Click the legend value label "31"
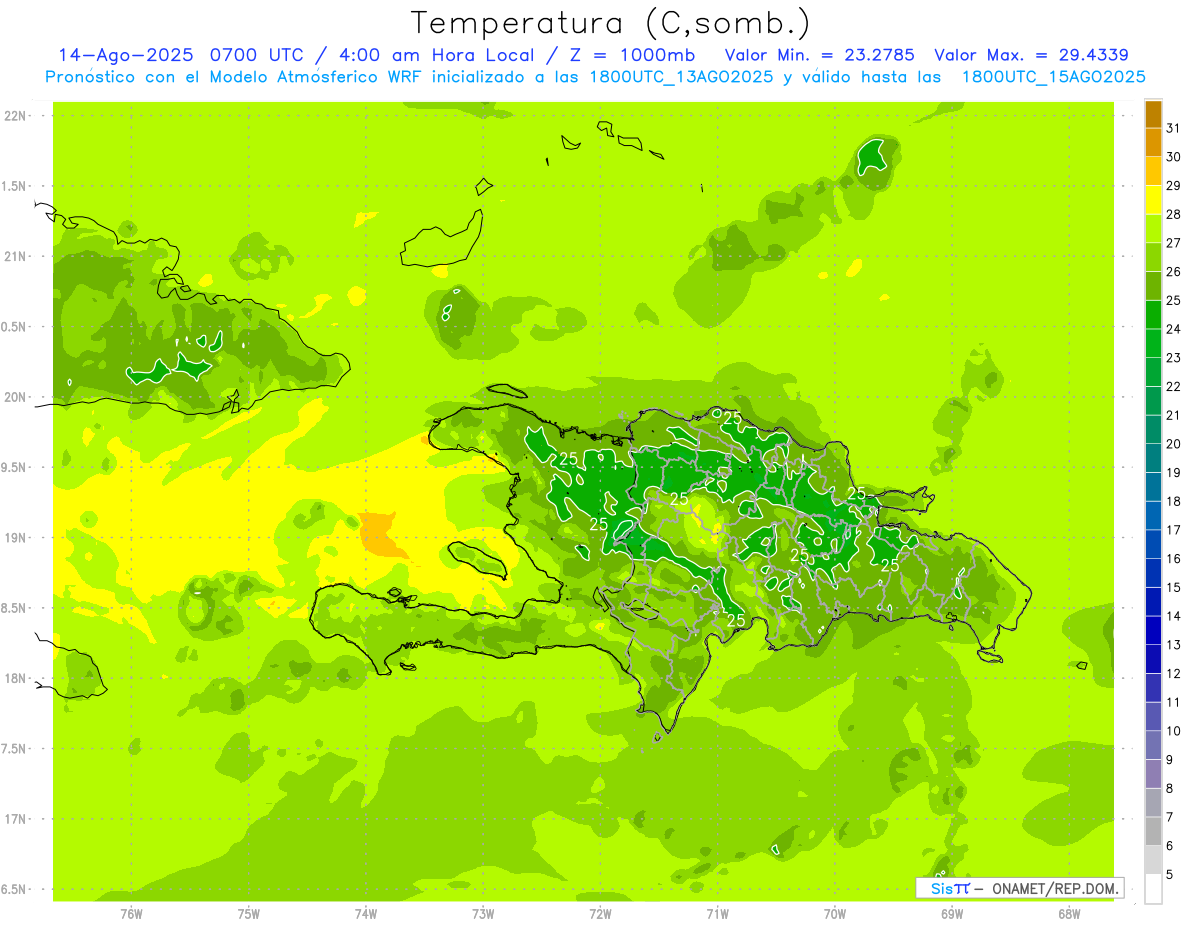This screenshot has height=927, width=1200. pyautogui.click(x=1174, y=128)
